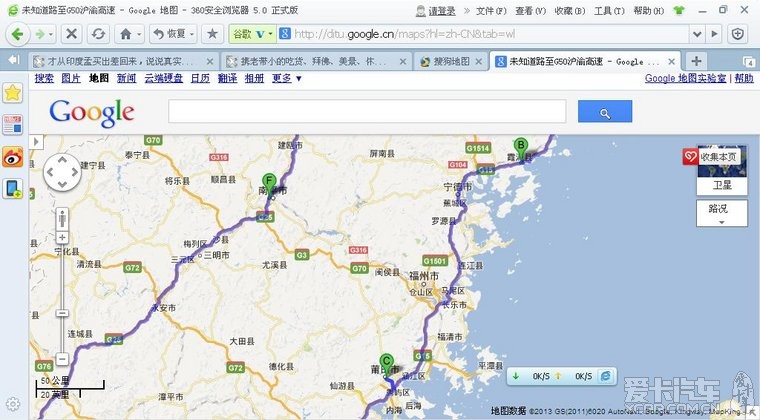Open a new tab with plus button
The width and height of the screenshot is (760, 420).
click(x=696, y=61)
